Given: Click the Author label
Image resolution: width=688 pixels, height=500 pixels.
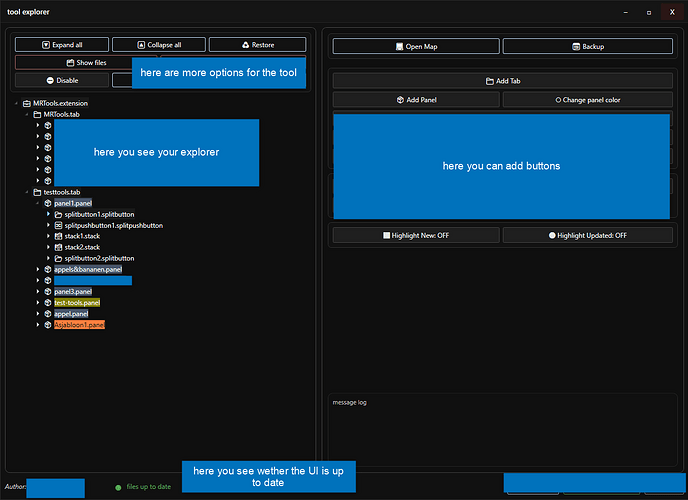Looking at the screenshot, I should (15, 486).
